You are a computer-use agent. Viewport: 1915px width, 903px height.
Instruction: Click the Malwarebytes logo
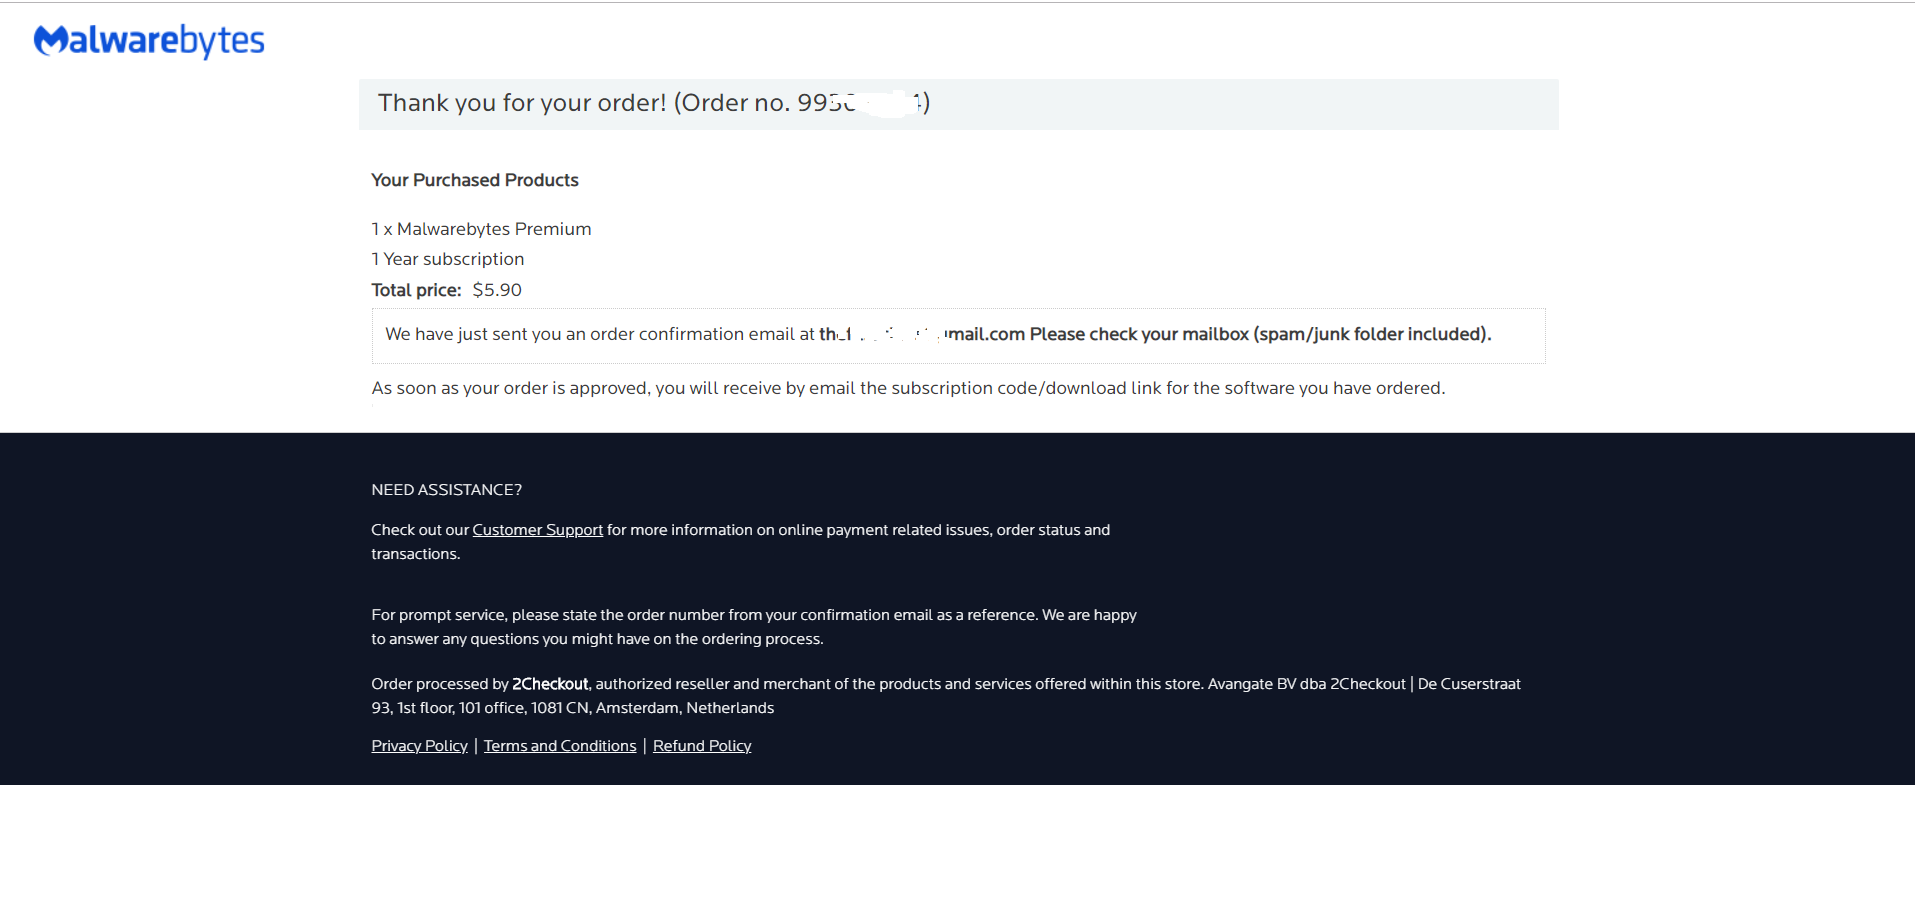[150, 40]
